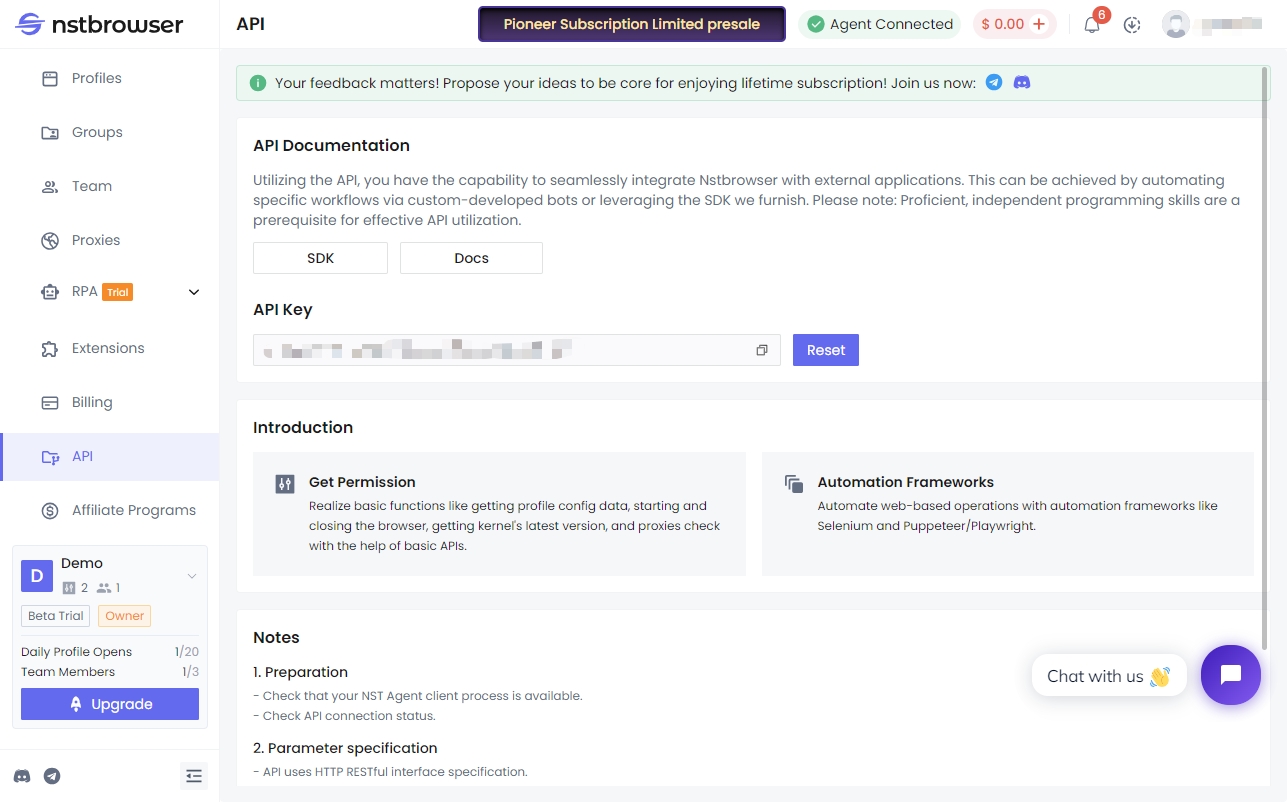
Task: Add funds with balance plus icon
Action: (1039, 24)
